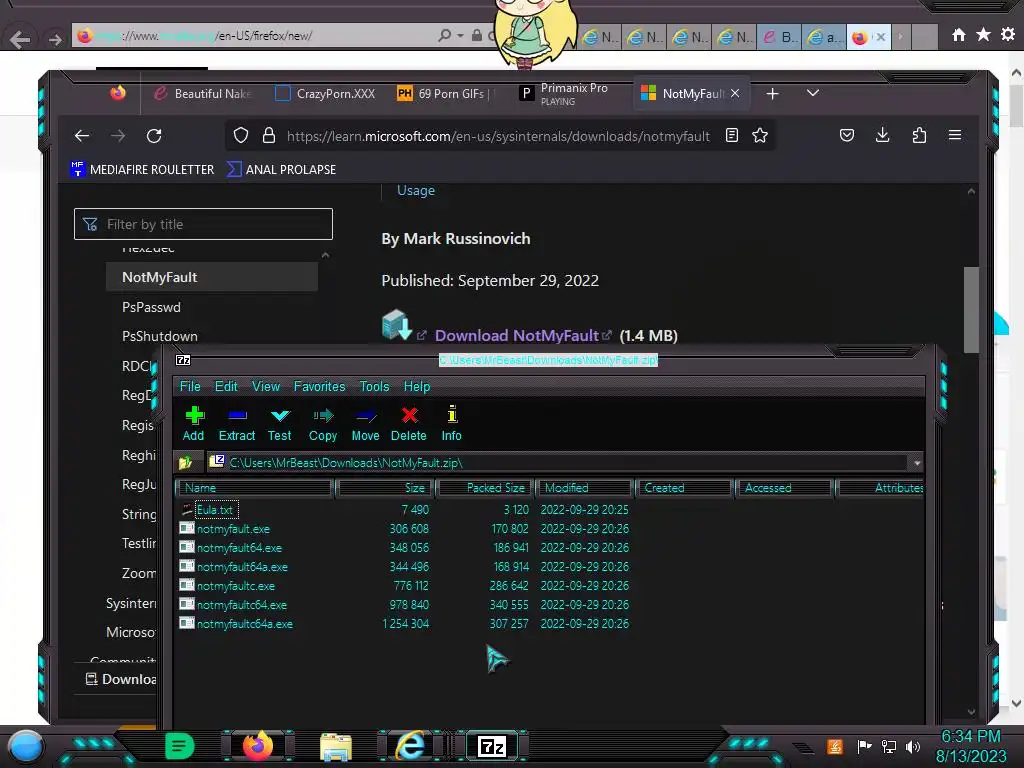This screenshot has width=1024, height=768.
Task: List all Firefox tabs with the chevron
Action: (812, 93)
